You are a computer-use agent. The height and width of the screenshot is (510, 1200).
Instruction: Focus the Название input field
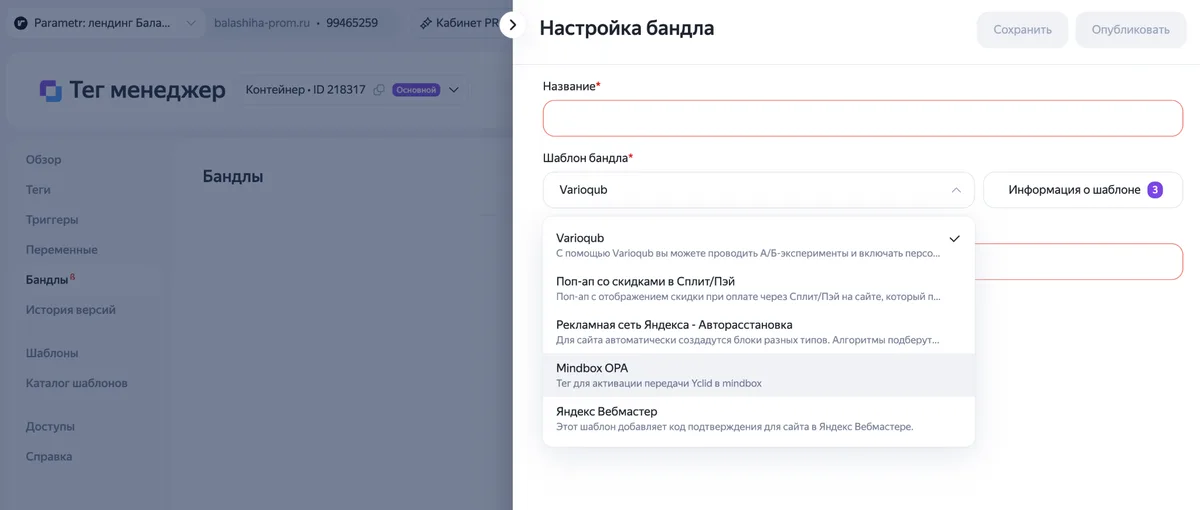click(863, 118)
